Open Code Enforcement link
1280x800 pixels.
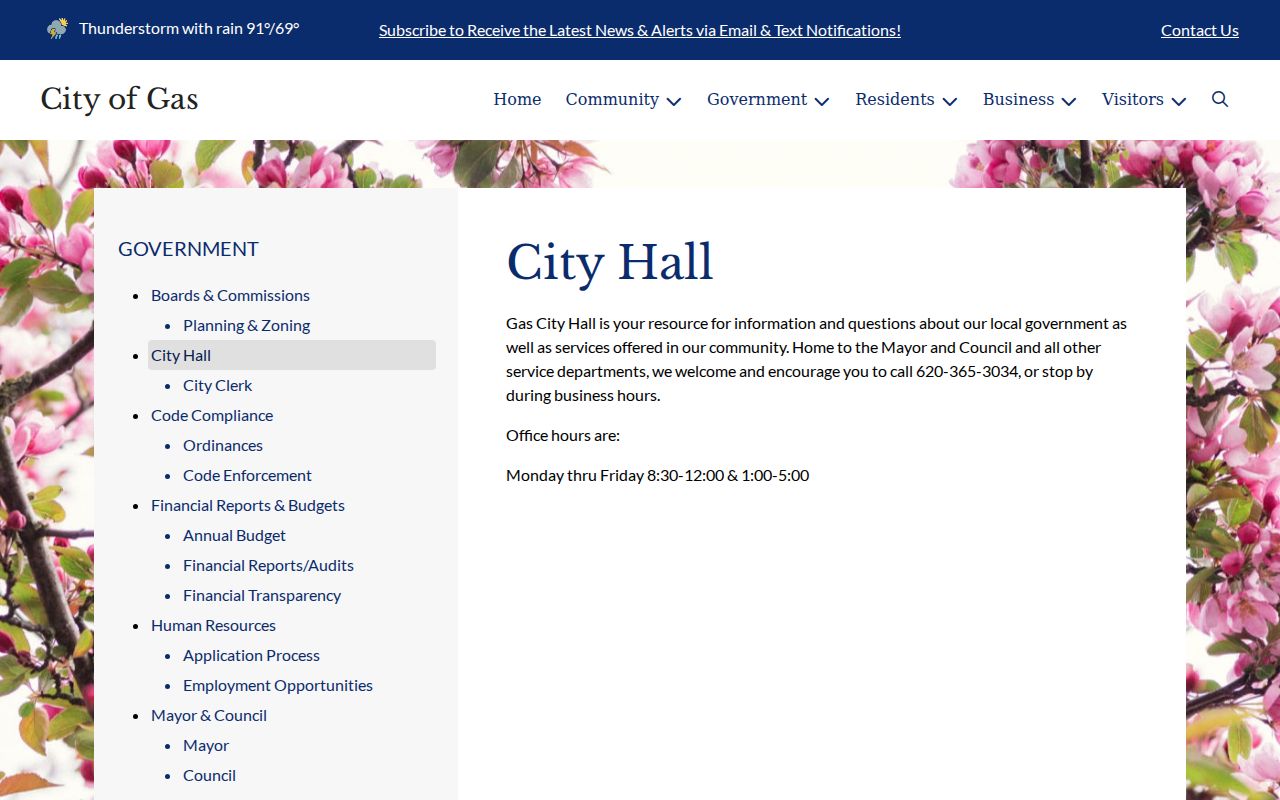coord(247,475)
